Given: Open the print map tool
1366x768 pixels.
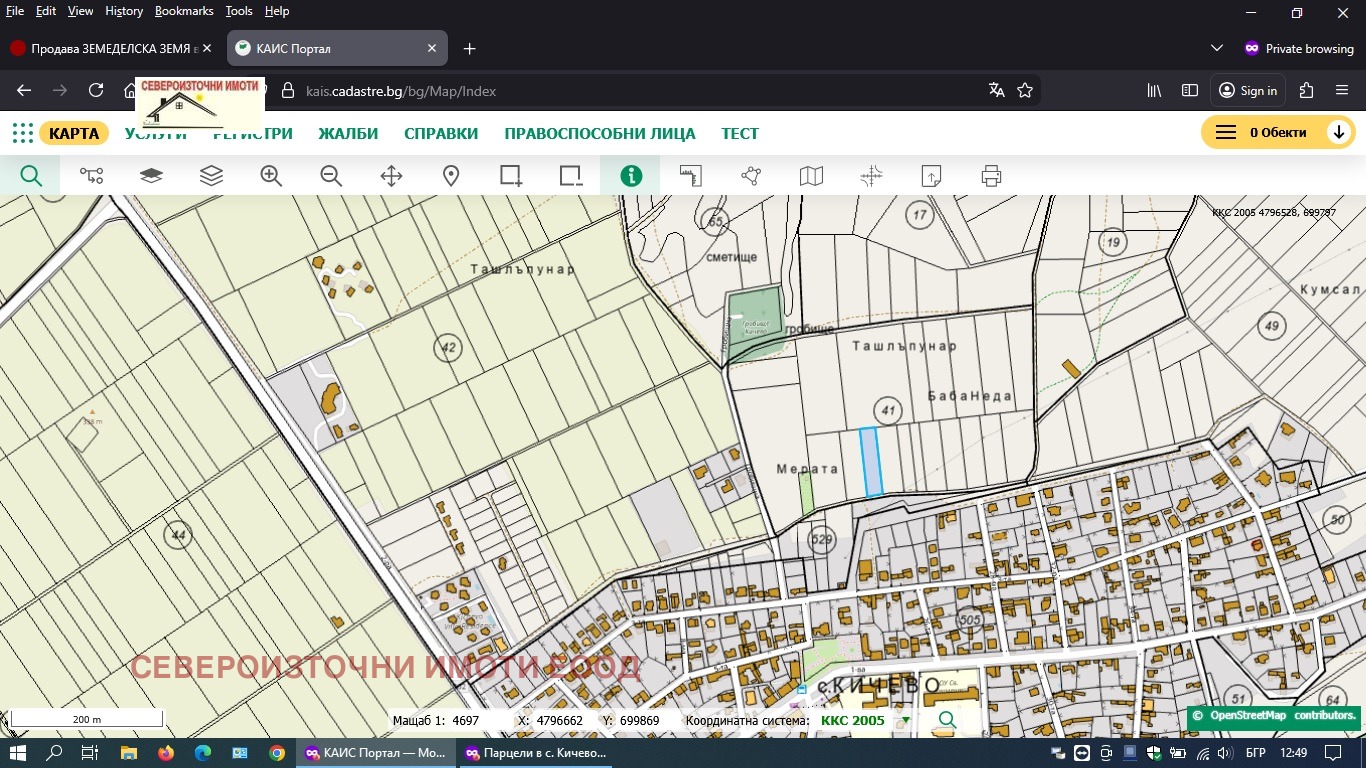Looking at the screenshot, I should 991,176.
